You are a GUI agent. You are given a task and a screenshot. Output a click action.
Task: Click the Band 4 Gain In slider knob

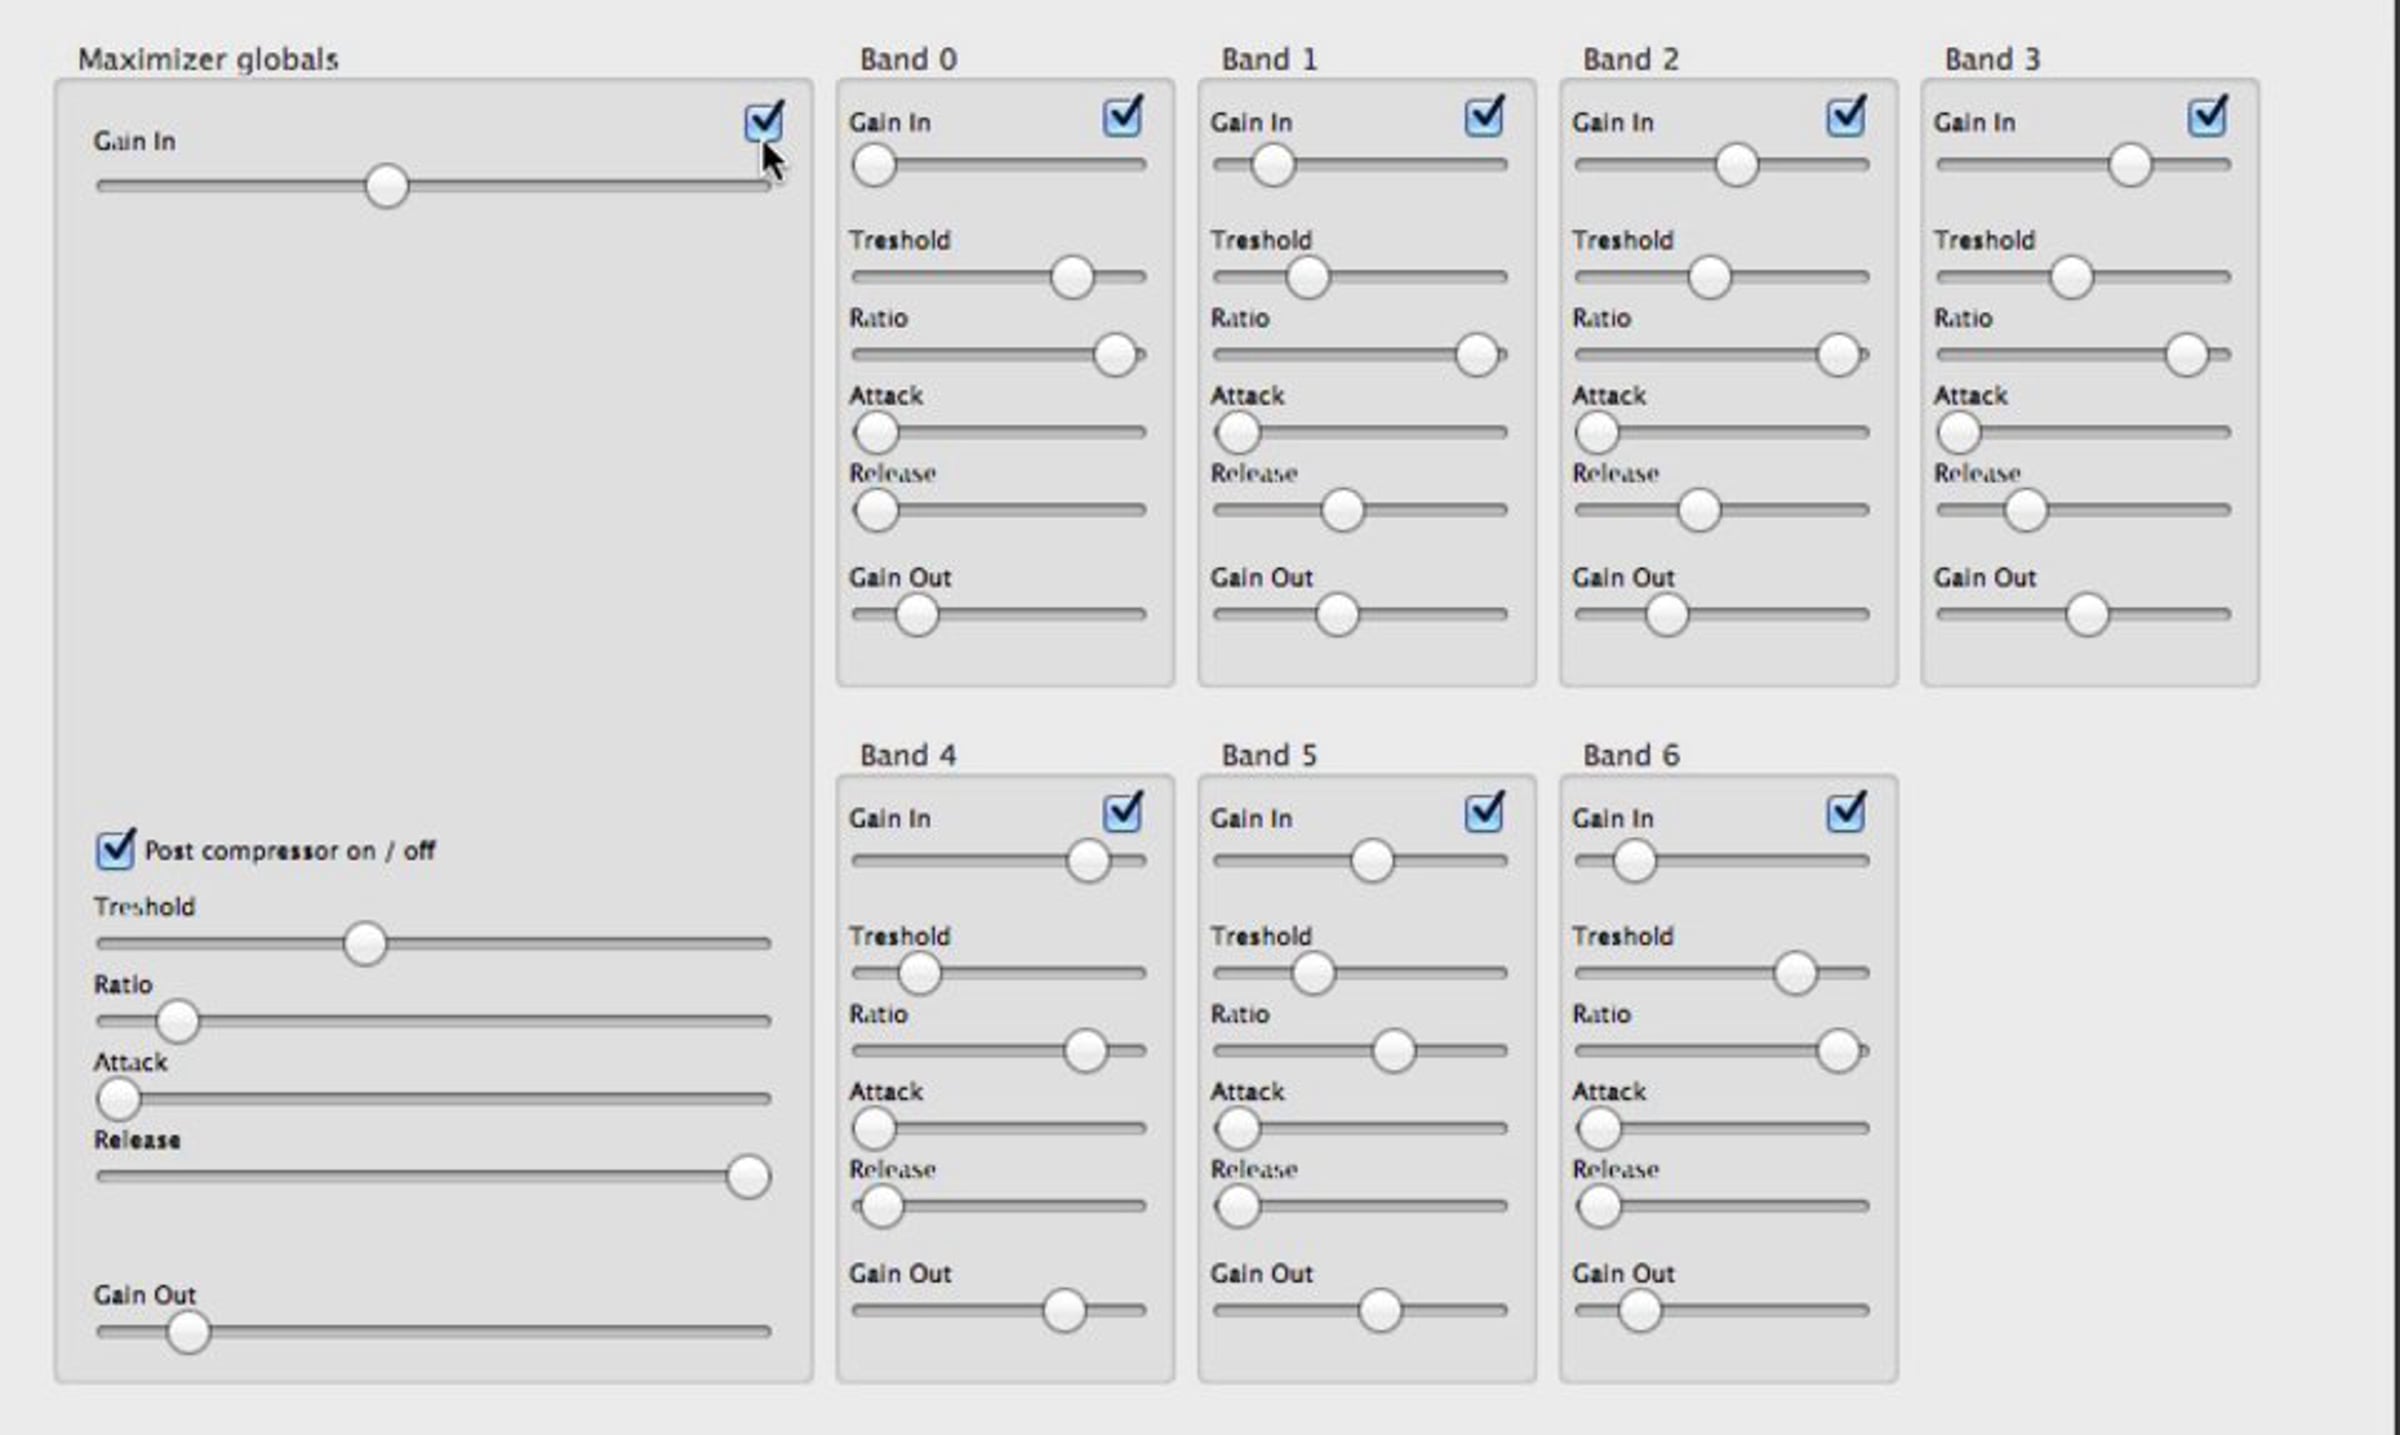click(x=1088, y=861)
